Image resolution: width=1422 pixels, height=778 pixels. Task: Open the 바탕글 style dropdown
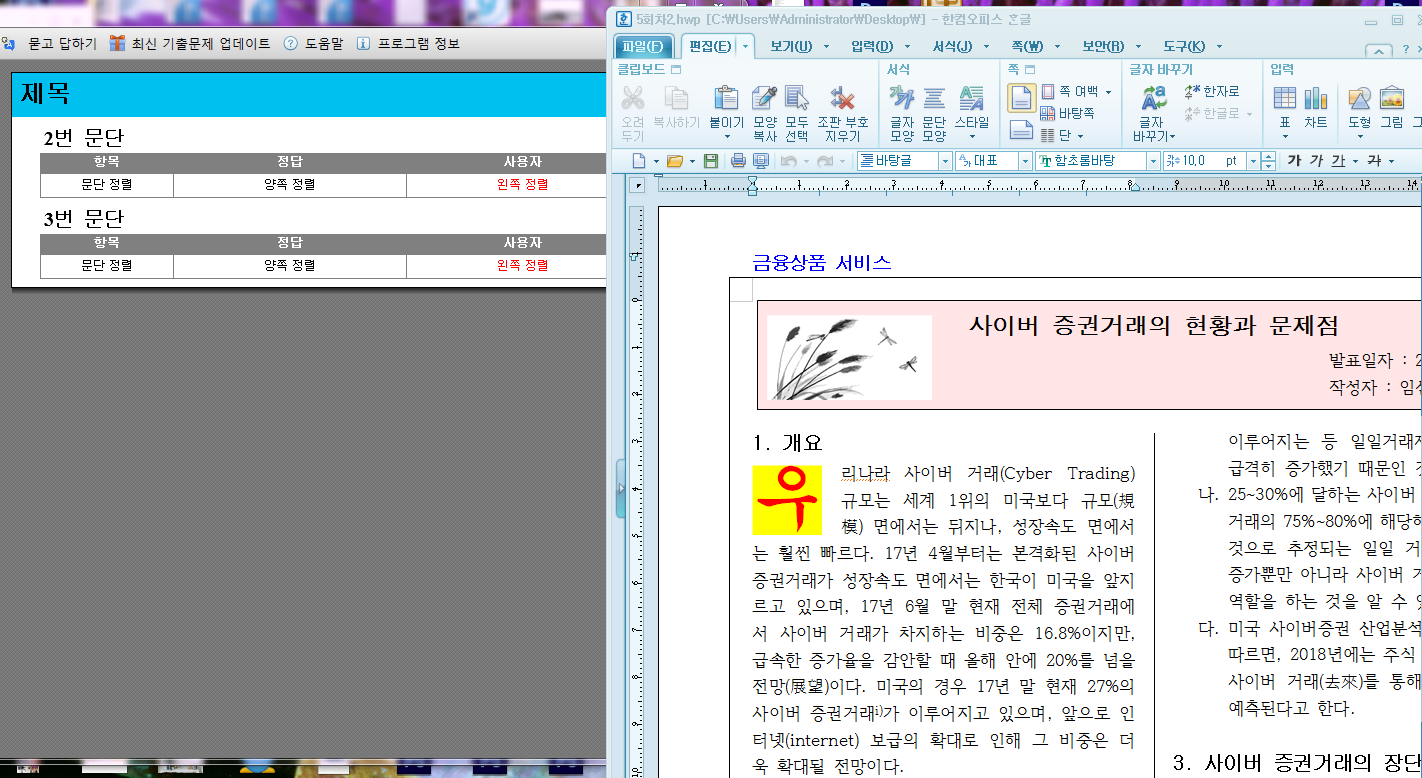pos(944,161)
